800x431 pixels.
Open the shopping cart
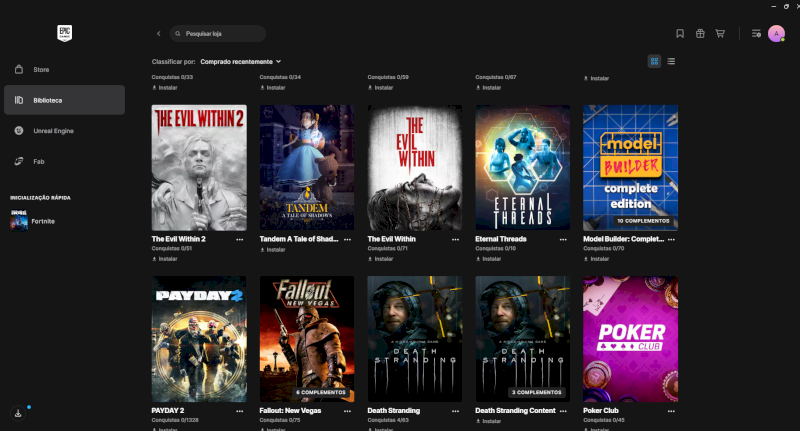point(720,34)
